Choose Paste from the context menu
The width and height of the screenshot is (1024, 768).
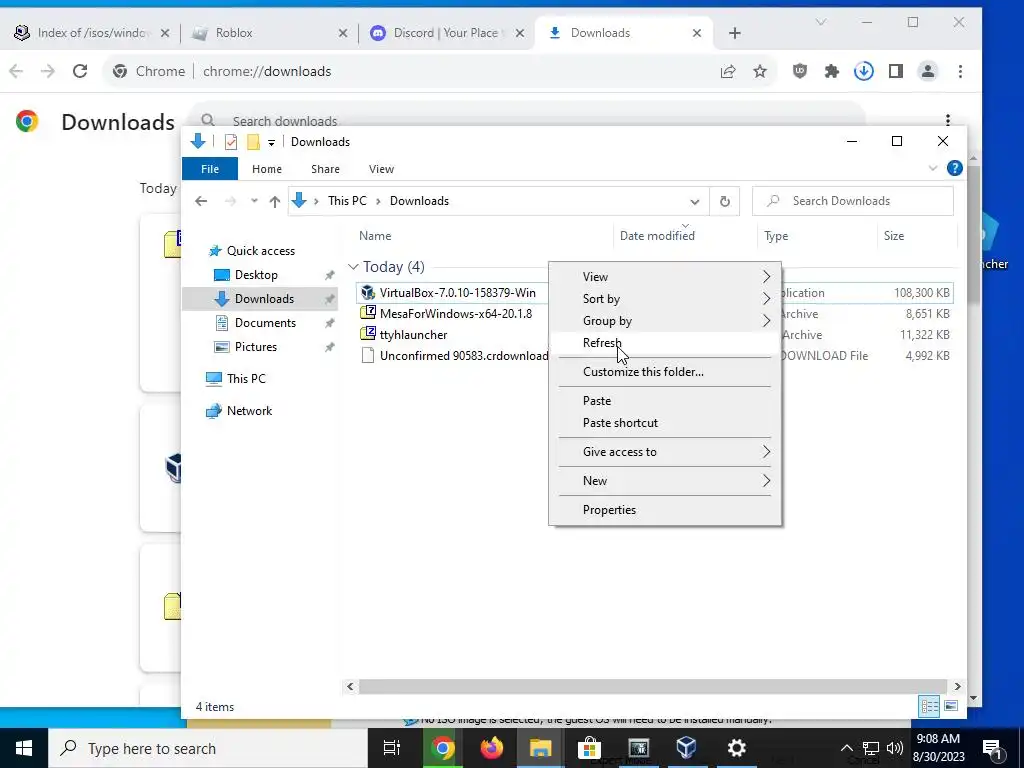point(665,401)
